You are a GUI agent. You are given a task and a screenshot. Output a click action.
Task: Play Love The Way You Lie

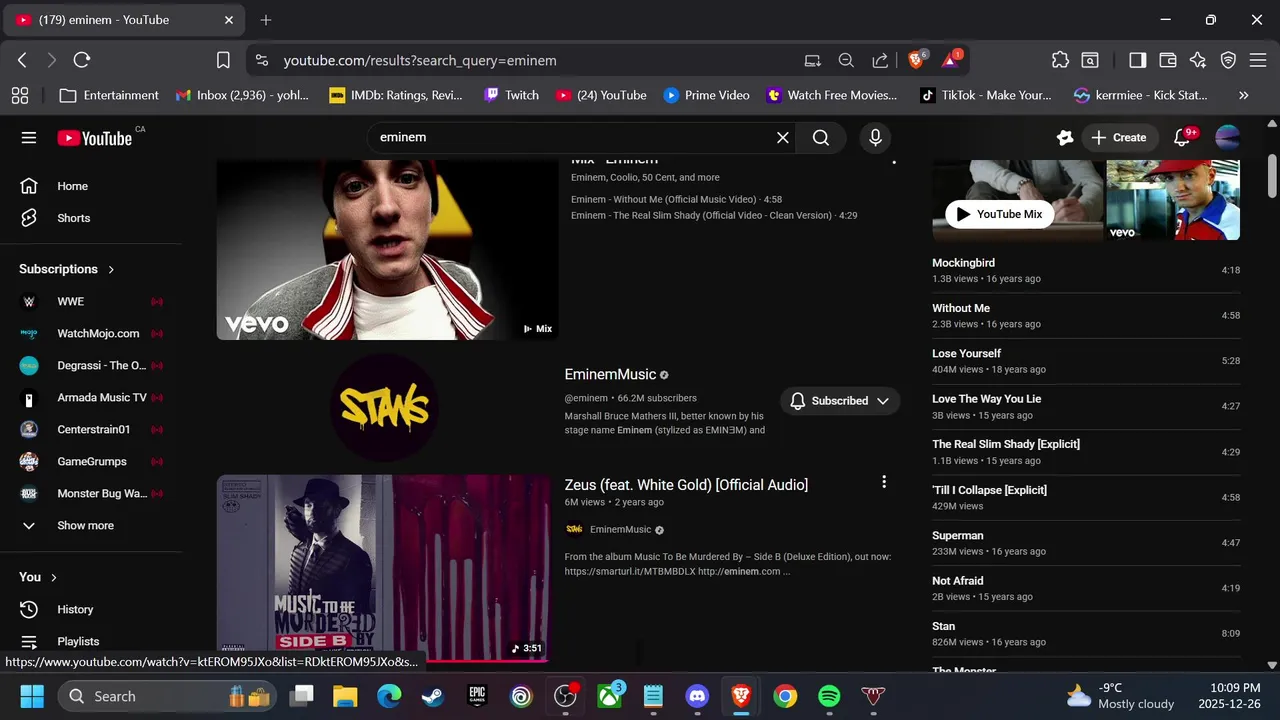point(1086,406)
